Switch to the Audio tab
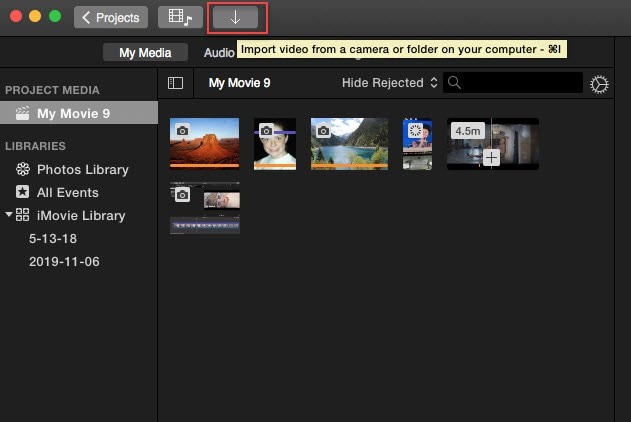 [x=219, y=53]
